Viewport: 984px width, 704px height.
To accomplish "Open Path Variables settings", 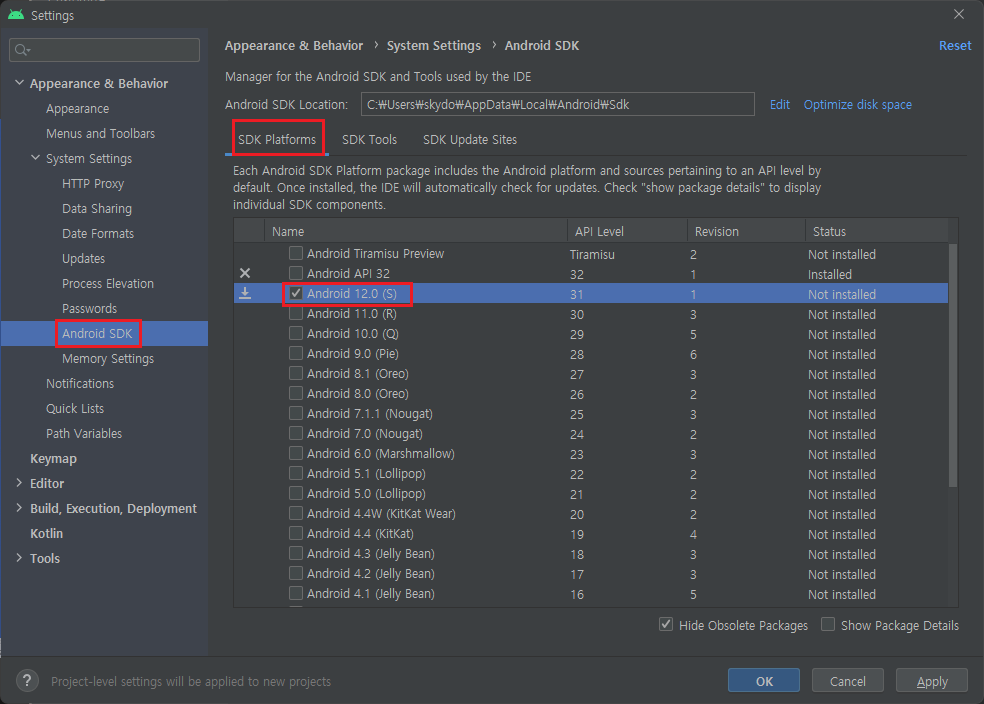I will pos(83,434).
